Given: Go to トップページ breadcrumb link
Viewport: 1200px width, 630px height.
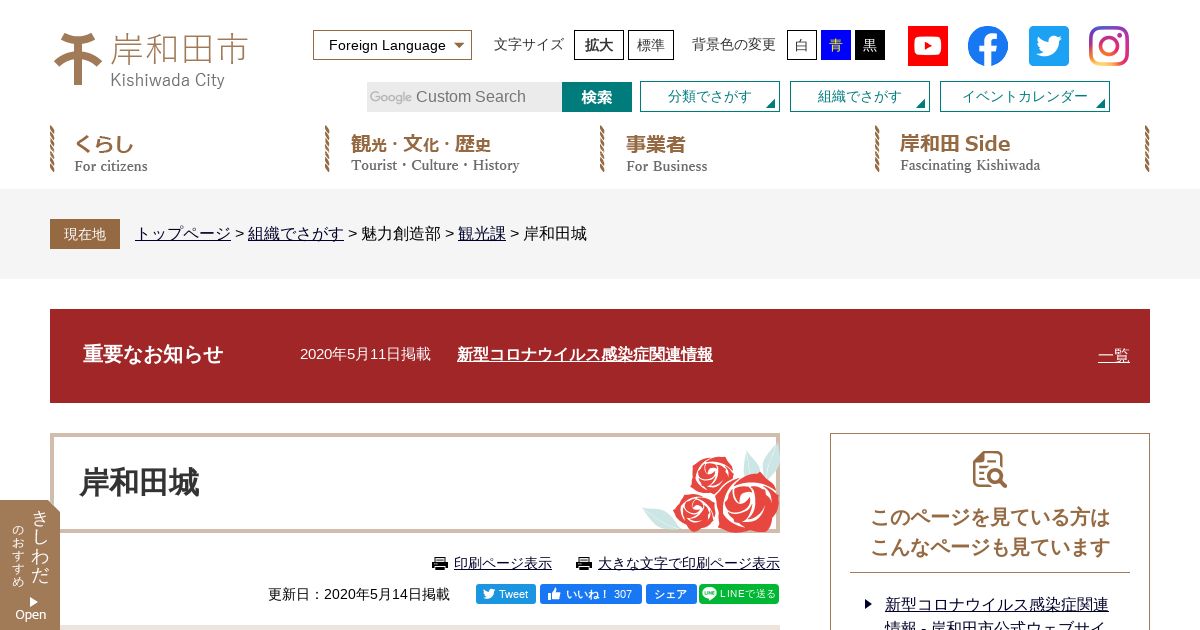Looking at the screenshot, I should (183, 233).
